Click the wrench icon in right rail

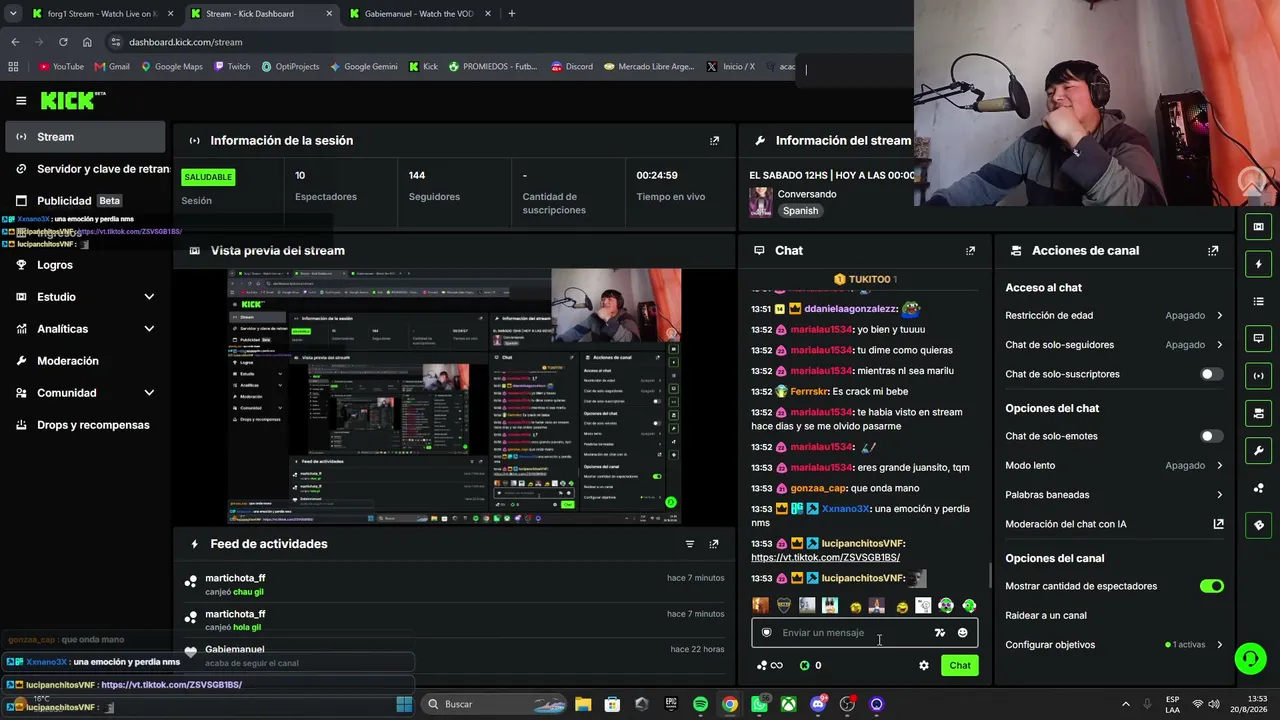pyautogui.click(x=1258, y=450)
